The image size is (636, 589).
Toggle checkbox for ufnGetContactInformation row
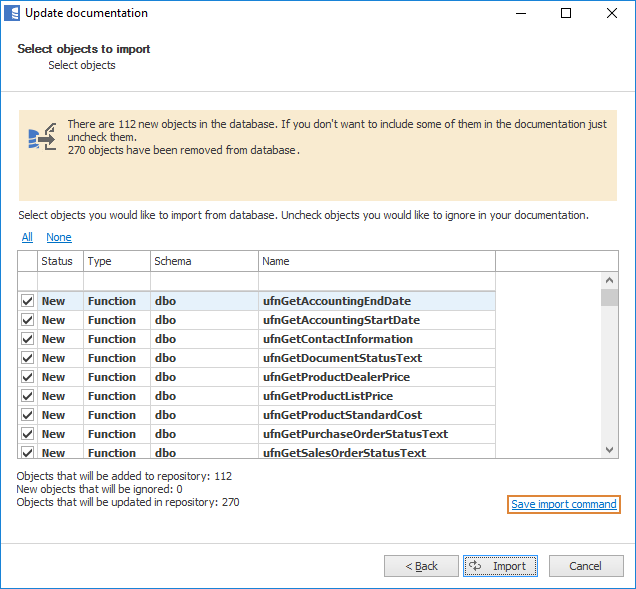point(27,339)
